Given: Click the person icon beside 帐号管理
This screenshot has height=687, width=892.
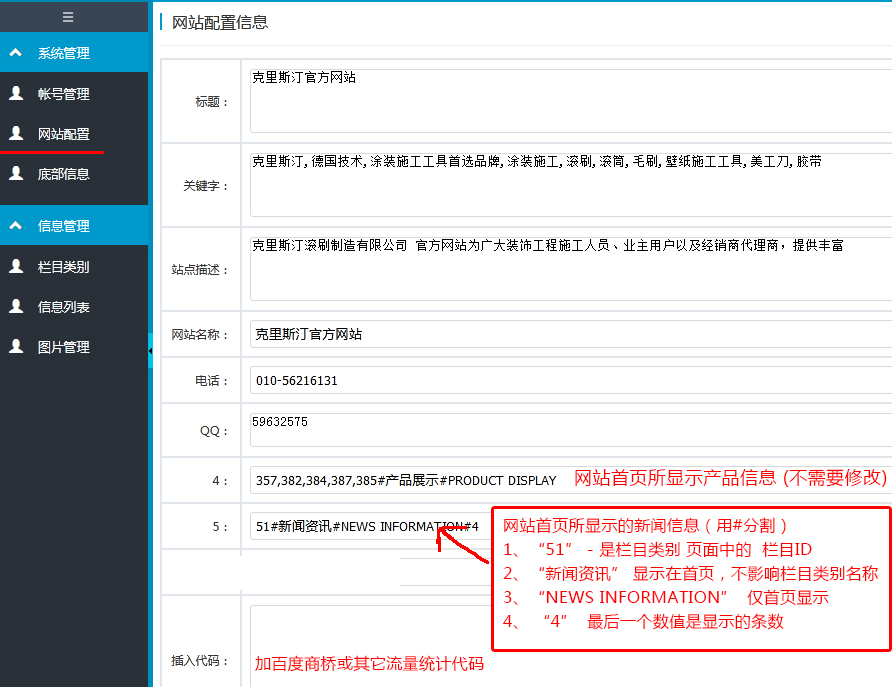Looking at the screenshot, I should (x=16, y=93).
